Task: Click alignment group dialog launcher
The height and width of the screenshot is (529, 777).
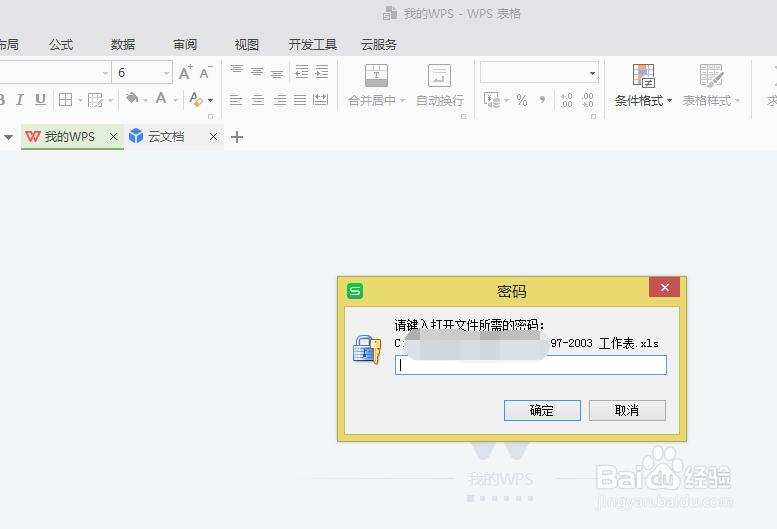Action: [463, 117]
